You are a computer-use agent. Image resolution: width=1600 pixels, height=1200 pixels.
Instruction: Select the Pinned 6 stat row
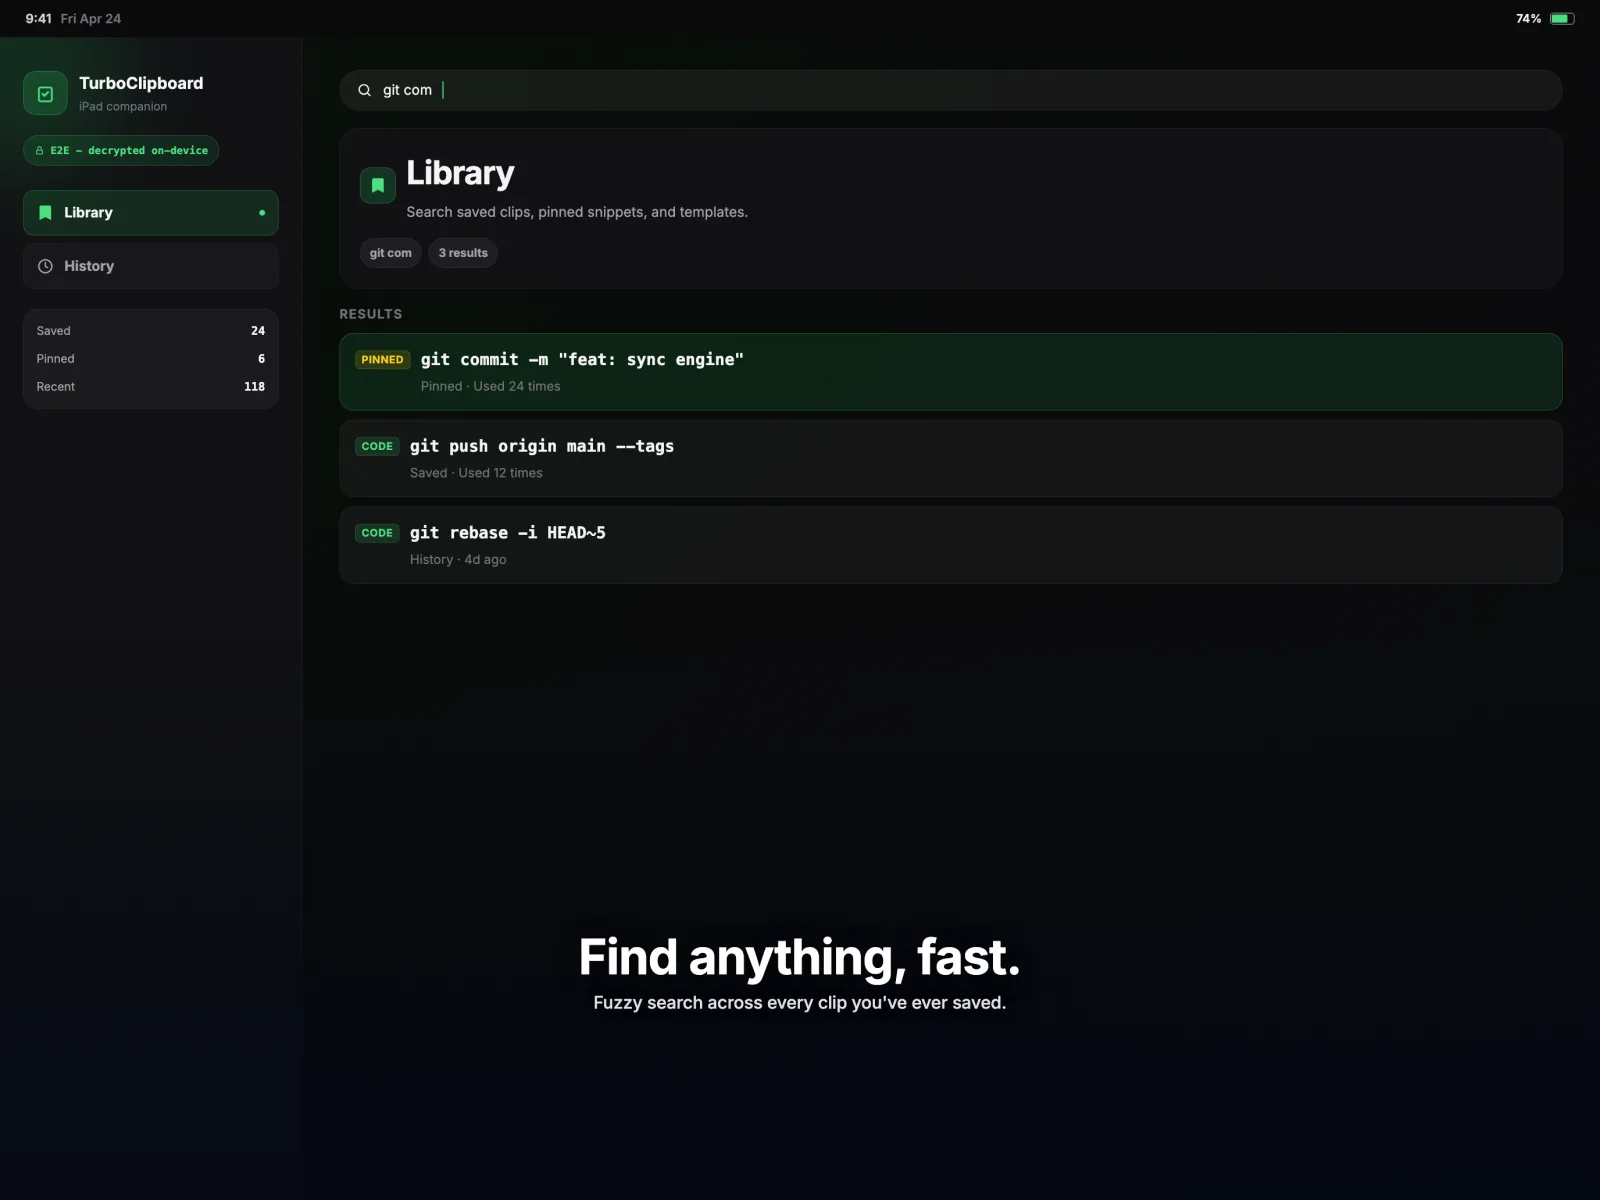pos(151,359)
